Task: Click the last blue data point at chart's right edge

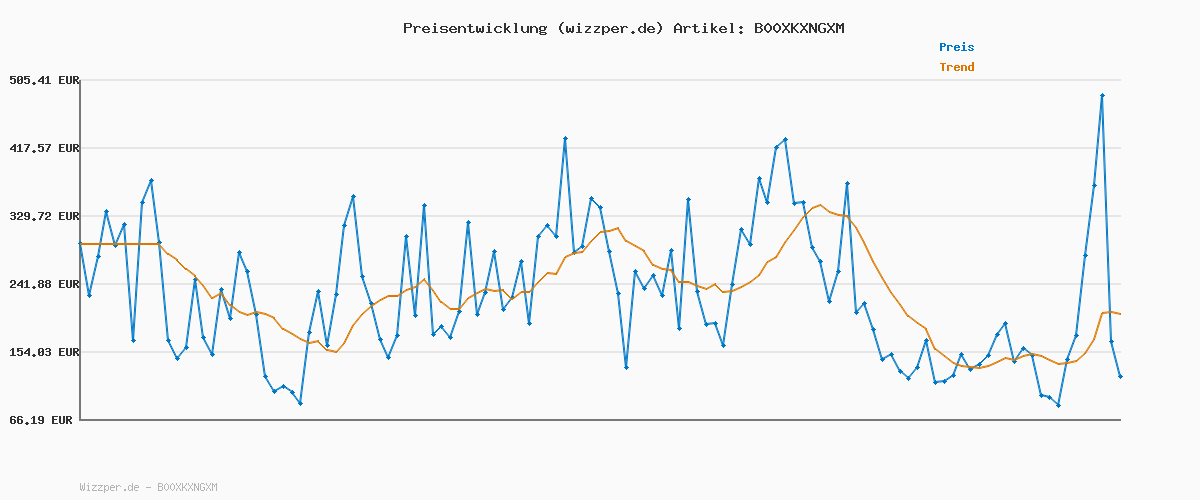Action: [x=1120, y=376]
